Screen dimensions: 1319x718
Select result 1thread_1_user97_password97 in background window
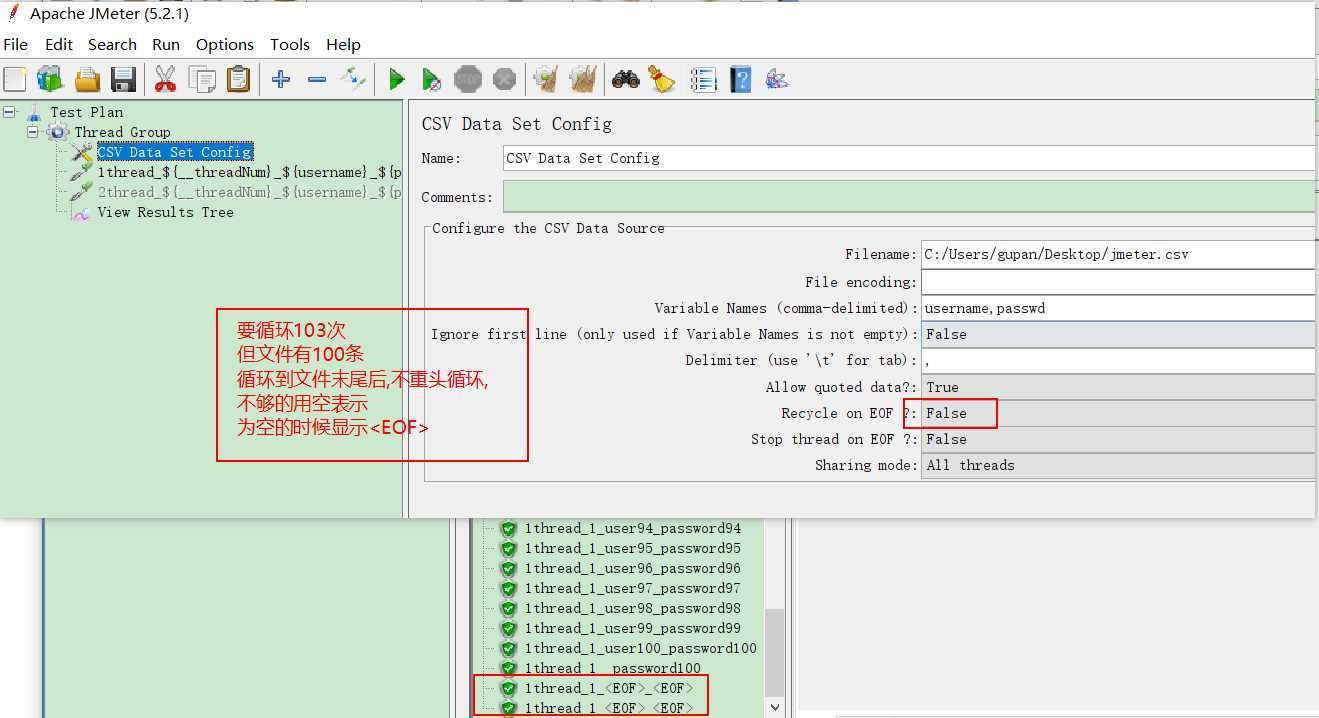click(x=632, y=588)
